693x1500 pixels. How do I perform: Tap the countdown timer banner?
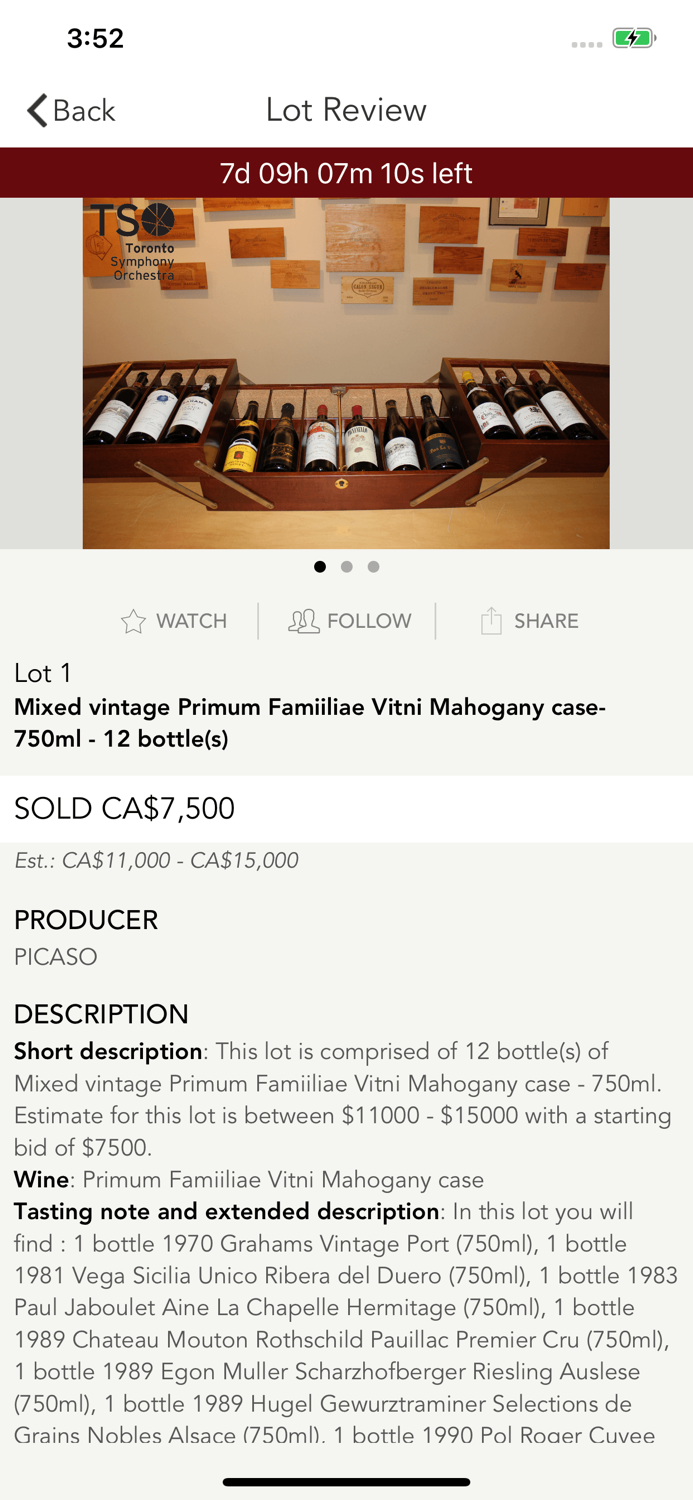[346, 173]
